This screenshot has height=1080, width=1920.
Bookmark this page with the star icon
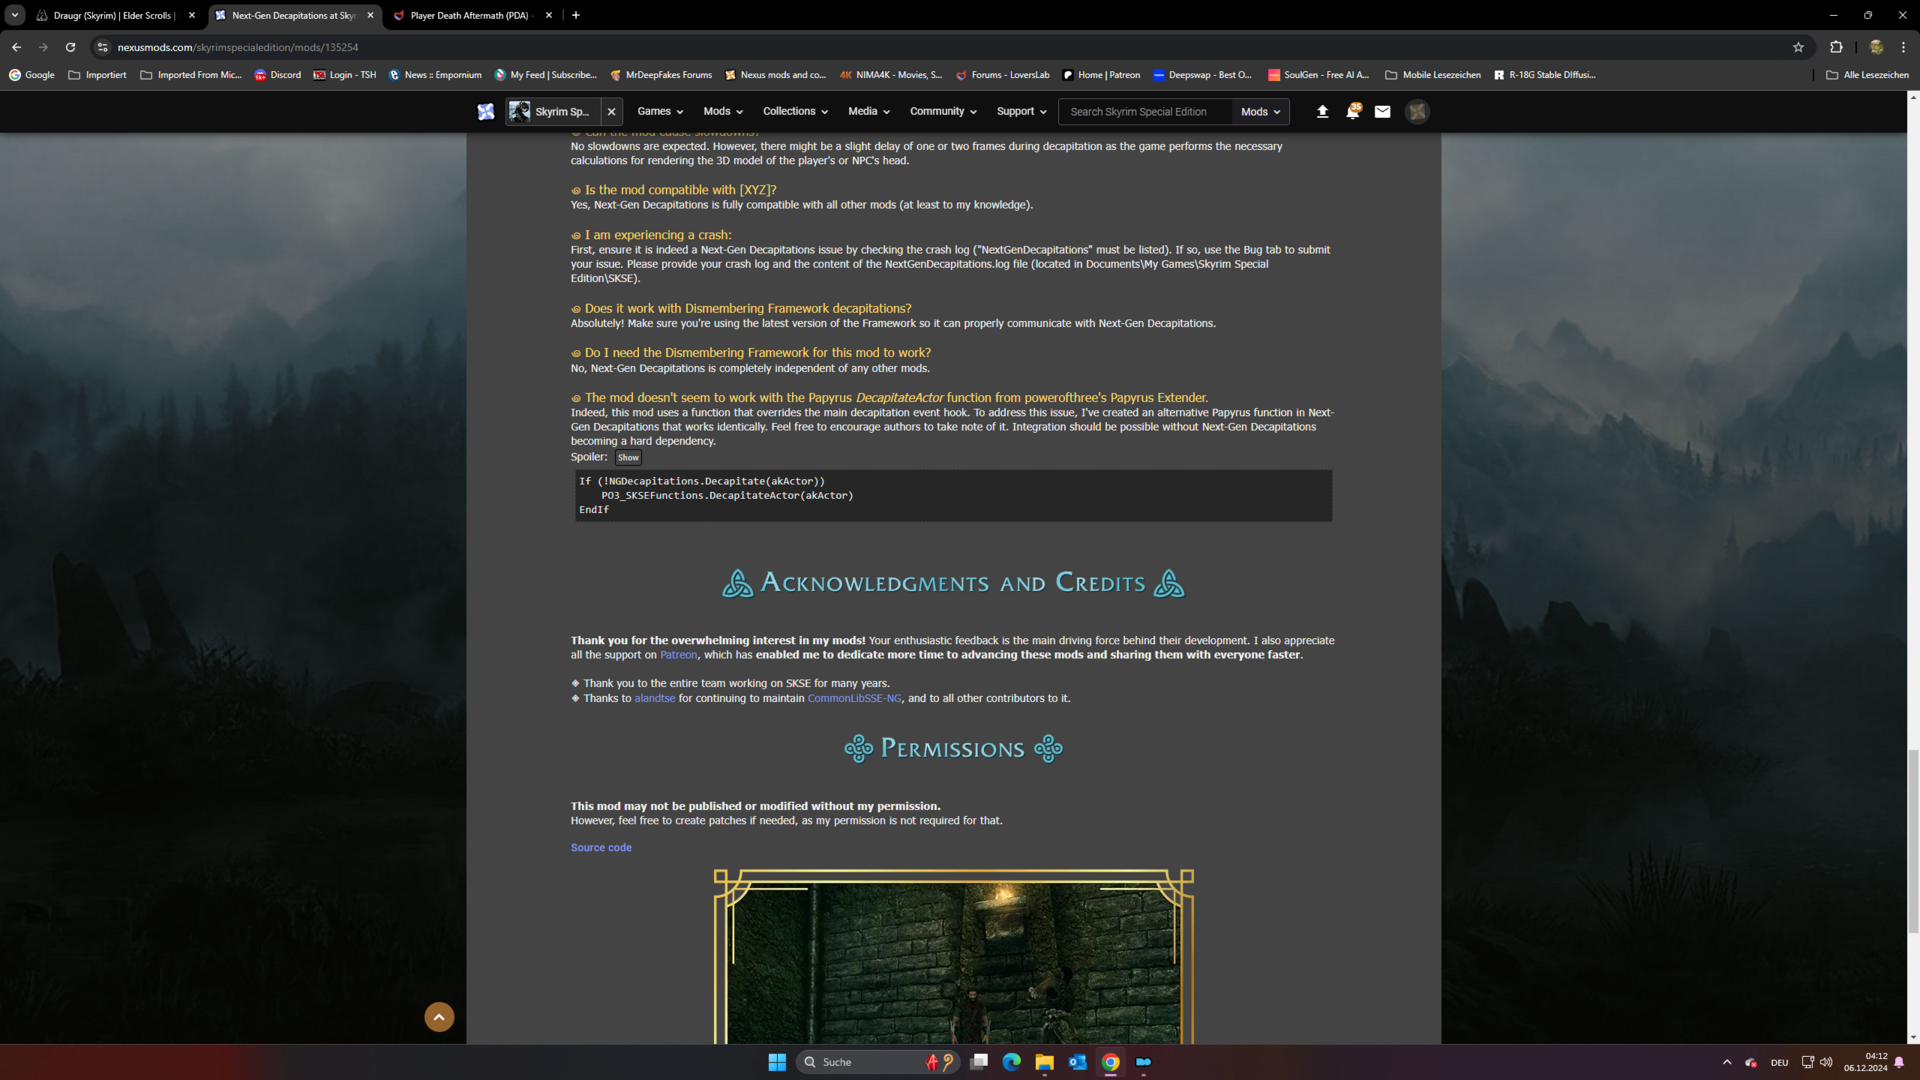click(x=1798, y=47)
